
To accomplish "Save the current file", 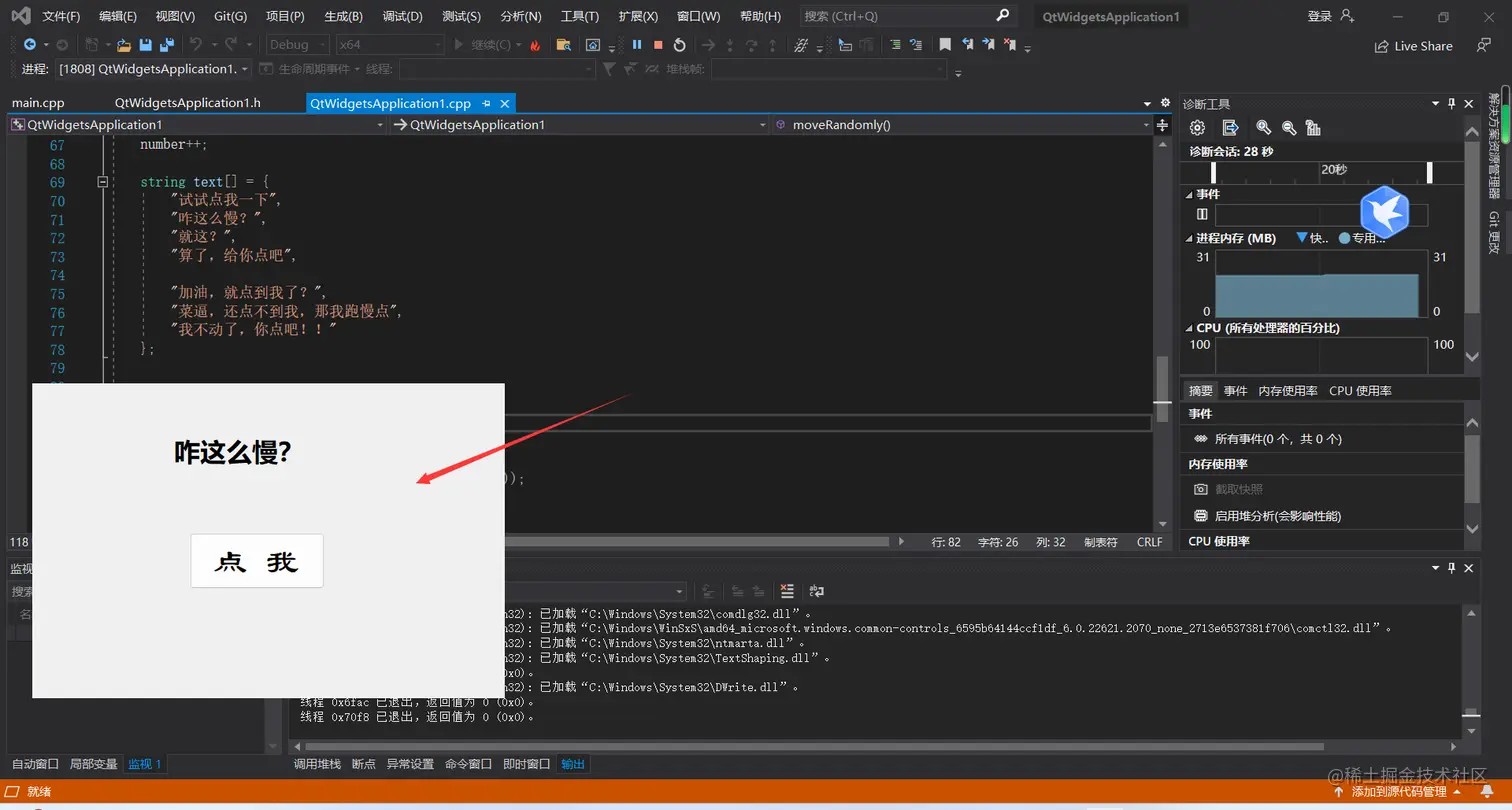I will pos(145,45).
